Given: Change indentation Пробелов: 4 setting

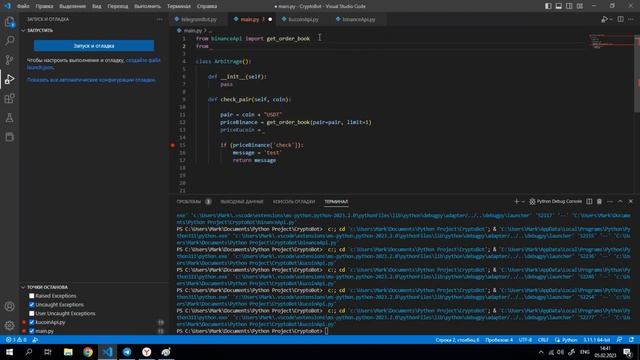Looking at the screenshot, I should pos(499,340).
